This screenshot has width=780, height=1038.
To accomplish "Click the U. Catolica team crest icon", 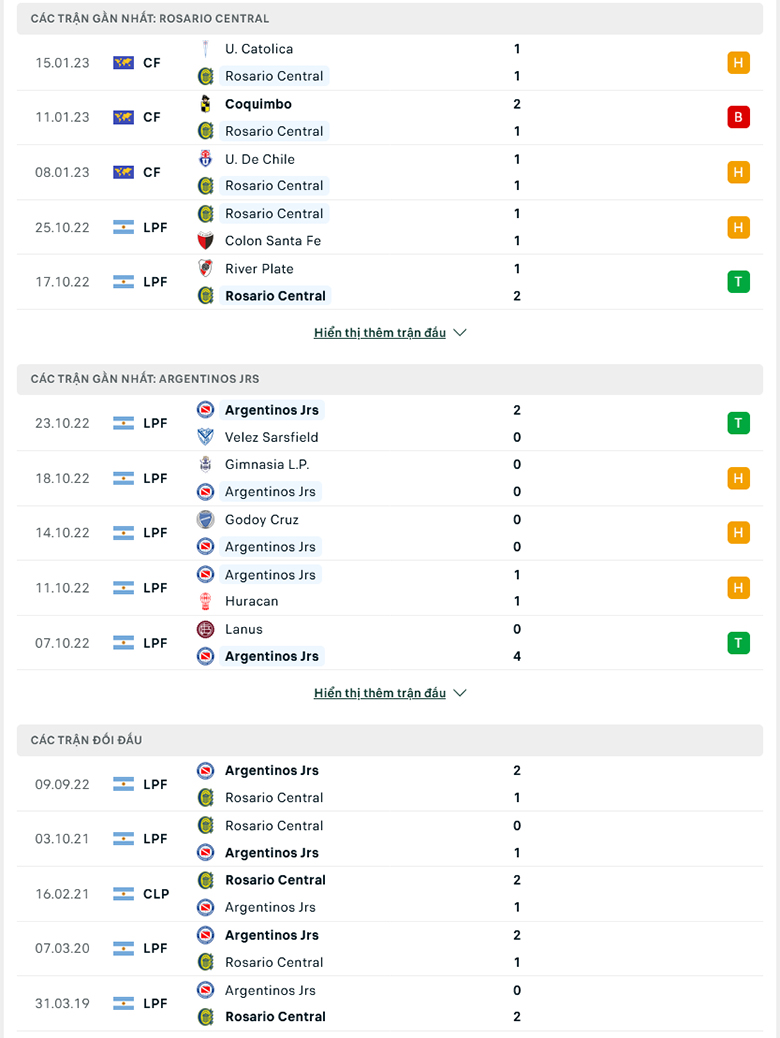I will pos(206,49).
